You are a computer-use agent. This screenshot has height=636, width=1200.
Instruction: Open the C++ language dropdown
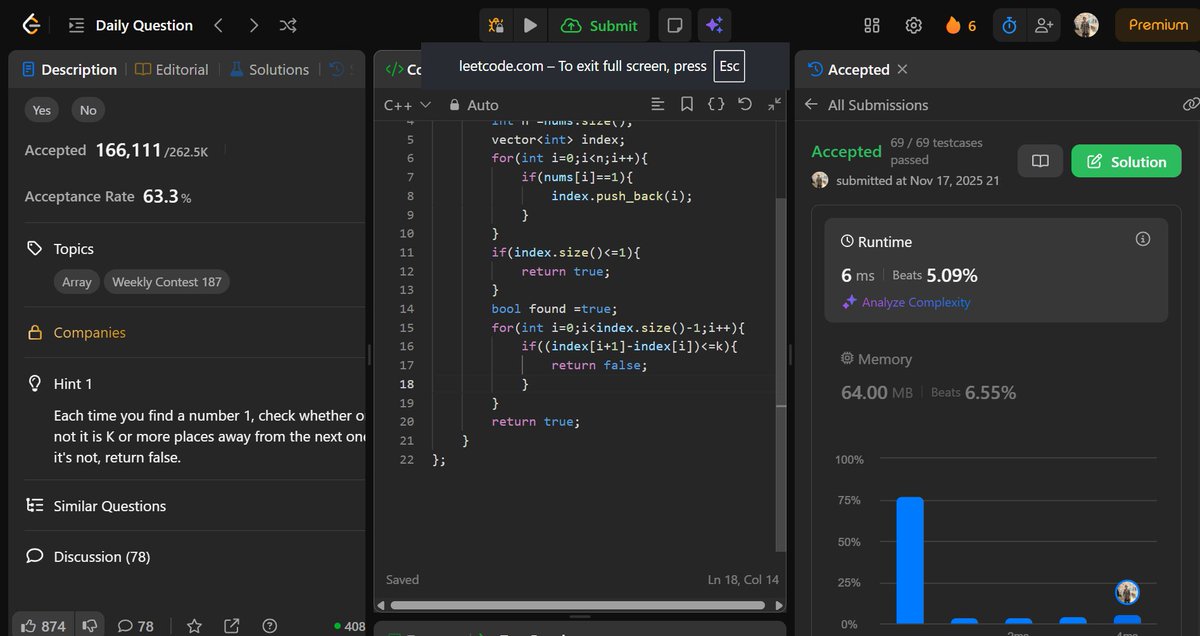click(x=407, y=105)
